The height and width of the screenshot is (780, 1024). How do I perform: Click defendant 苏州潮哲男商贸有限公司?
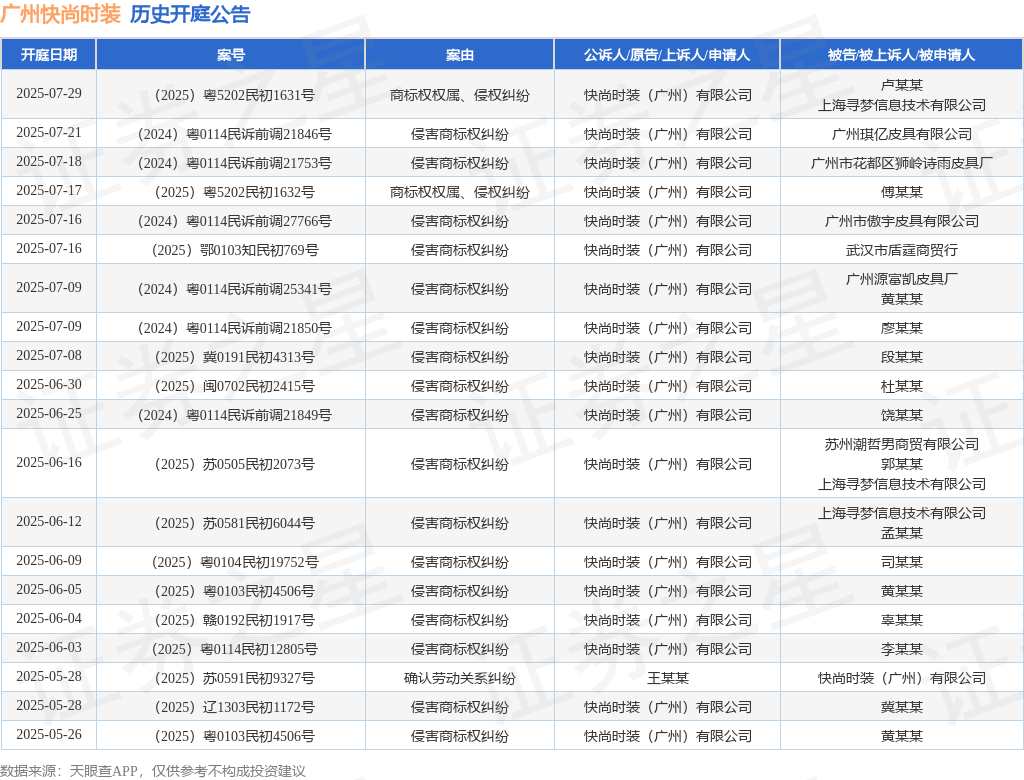point(902,444)
